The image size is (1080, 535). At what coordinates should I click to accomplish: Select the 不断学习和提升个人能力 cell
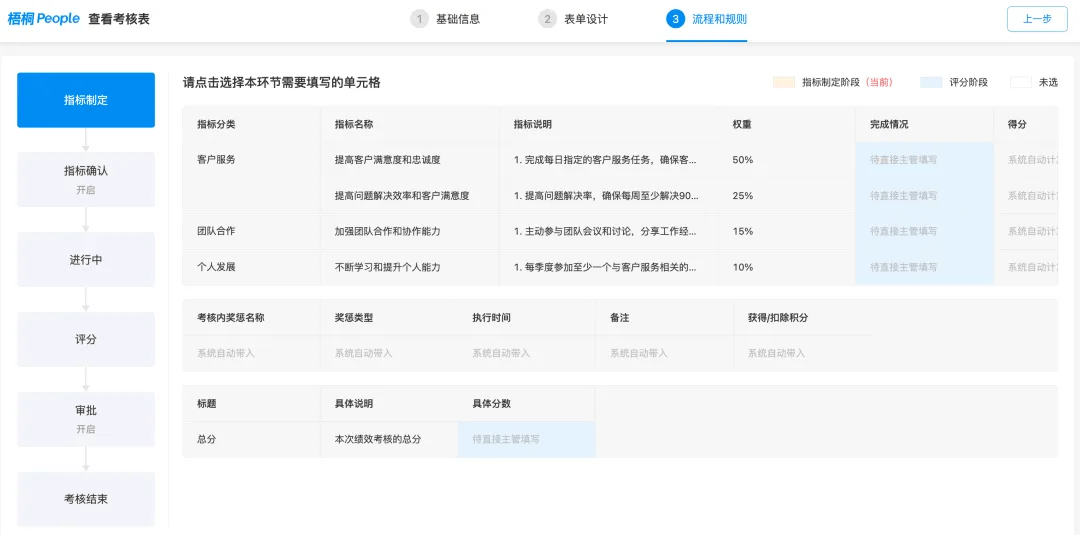410,267
